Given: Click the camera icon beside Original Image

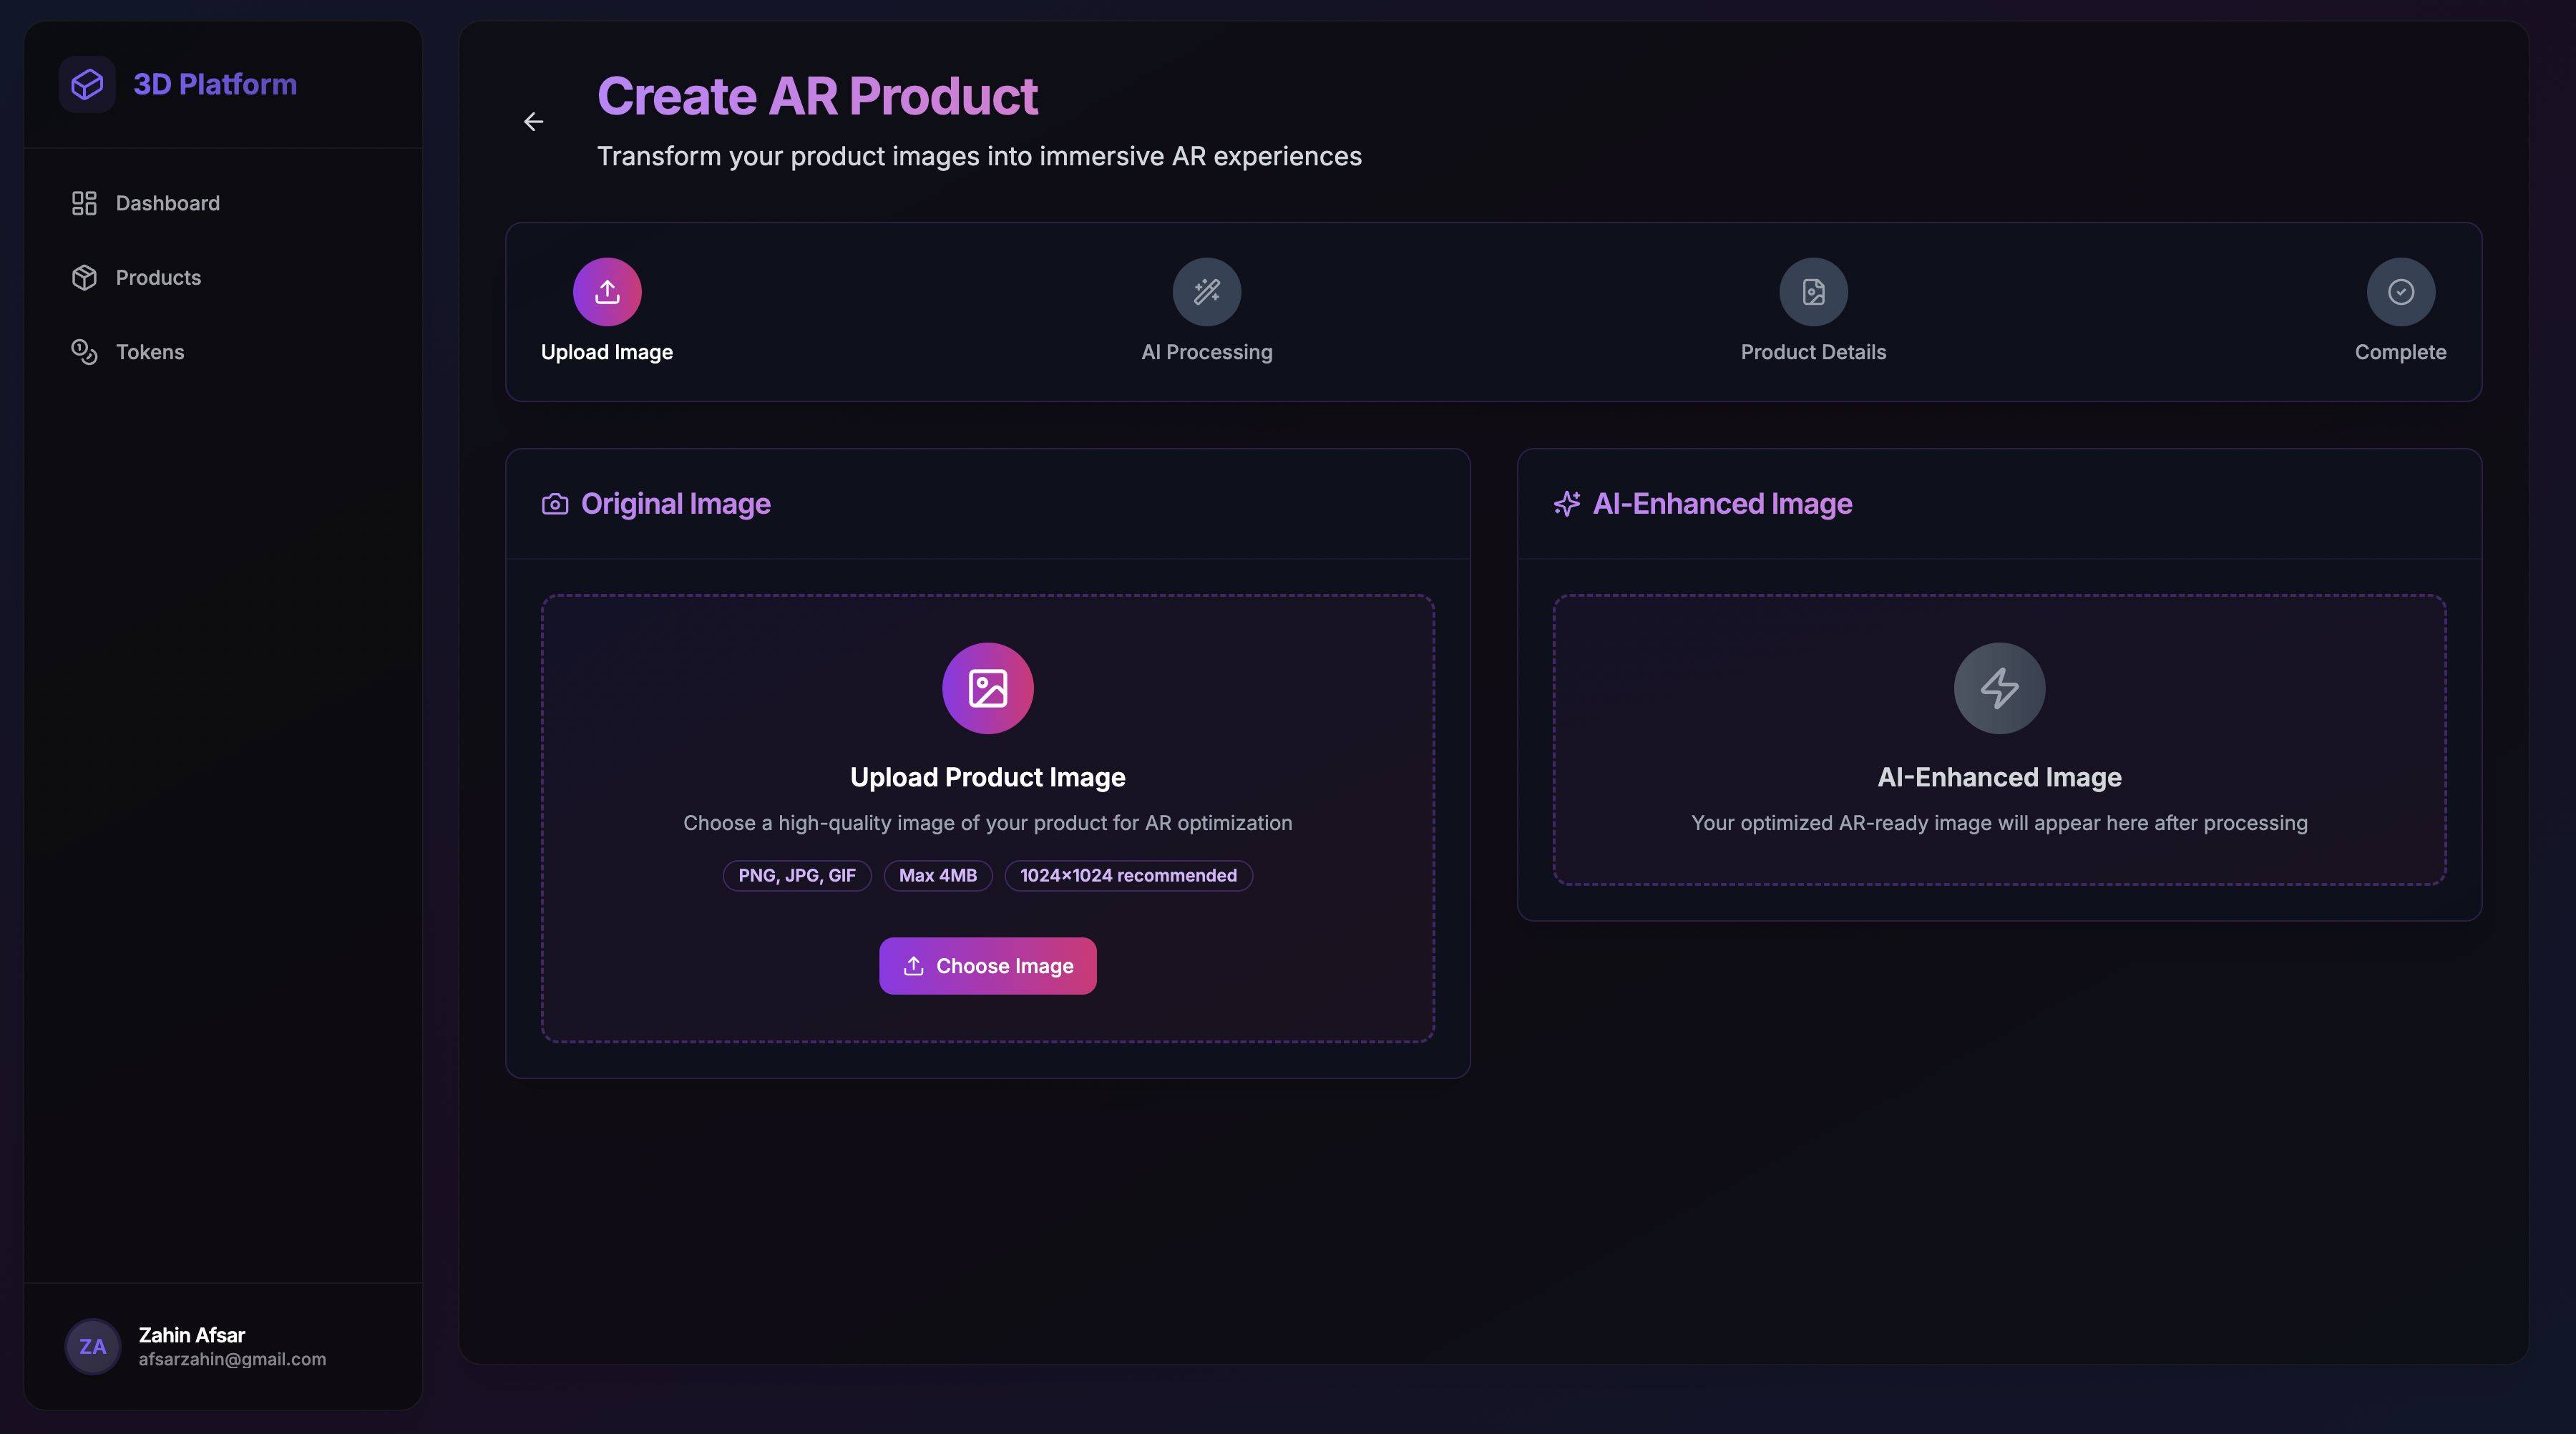Looking at the screenshot, I should pyautogui.click(x=555, y=504).
